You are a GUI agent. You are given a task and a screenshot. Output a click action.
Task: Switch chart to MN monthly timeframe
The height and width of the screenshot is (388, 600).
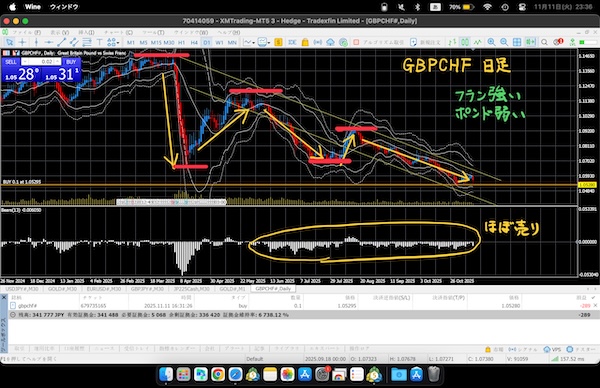tap(232, 42)
